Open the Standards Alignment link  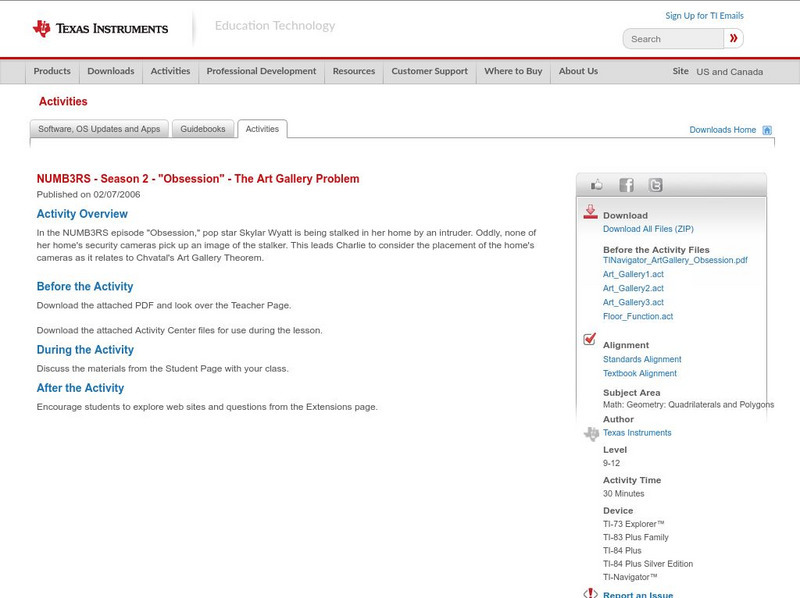click(642, 360)
